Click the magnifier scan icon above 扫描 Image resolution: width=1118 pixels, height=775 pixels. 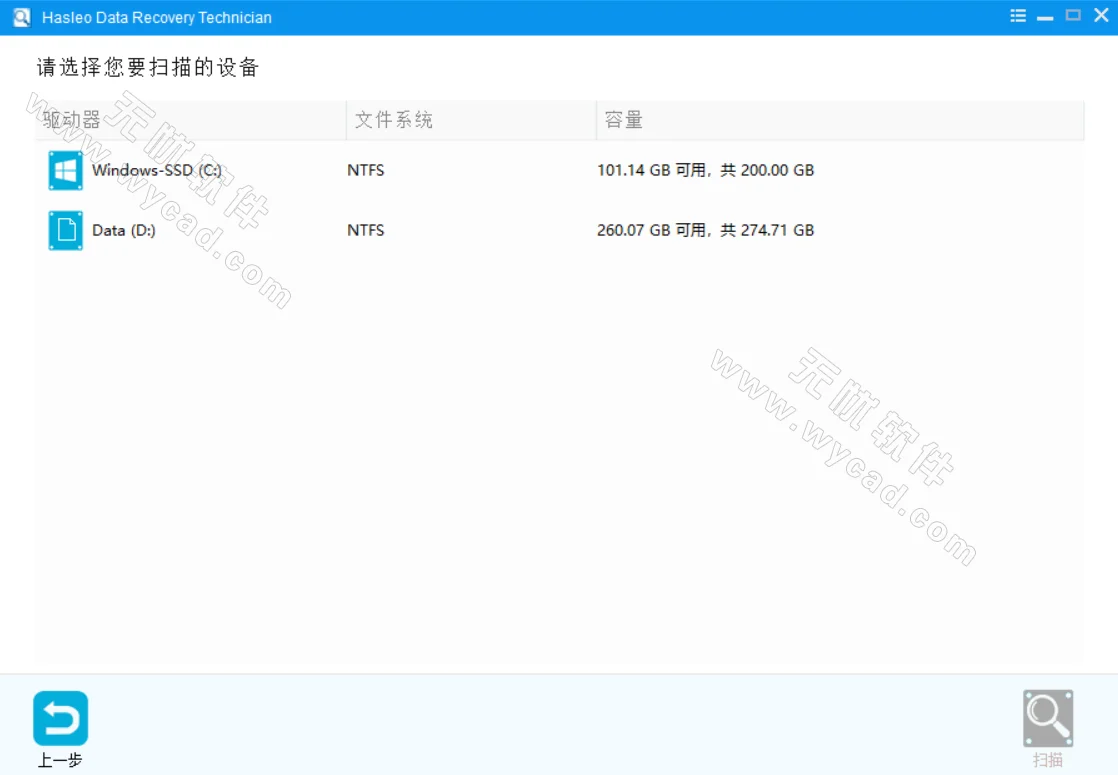coord(1048,718)
